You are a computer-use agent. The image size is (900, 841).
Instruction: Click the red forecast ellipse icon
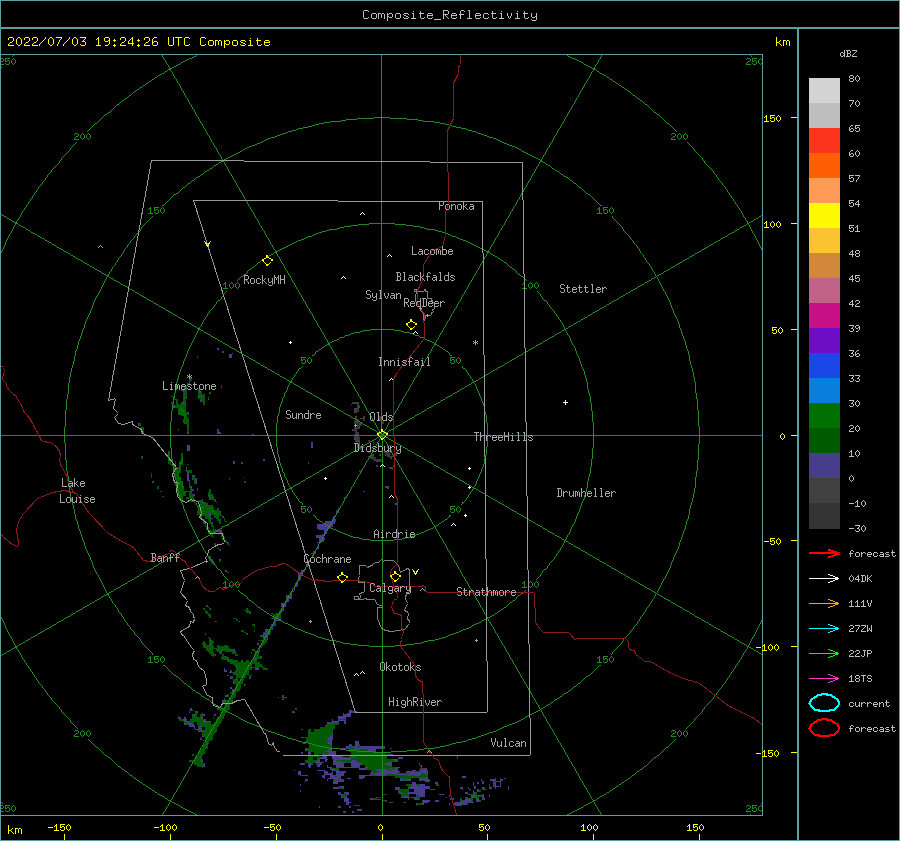[x=824, y=728]
